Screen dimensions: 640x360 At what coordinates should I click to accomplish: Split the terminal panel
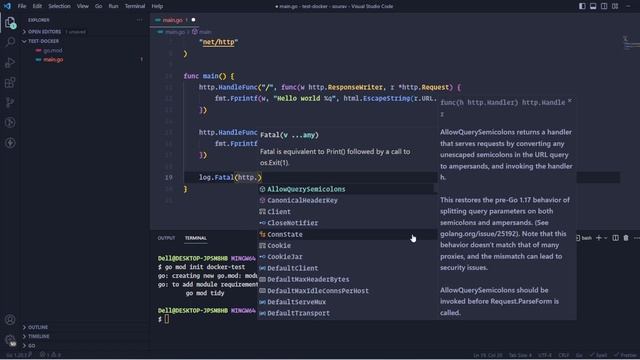(616, 238)
